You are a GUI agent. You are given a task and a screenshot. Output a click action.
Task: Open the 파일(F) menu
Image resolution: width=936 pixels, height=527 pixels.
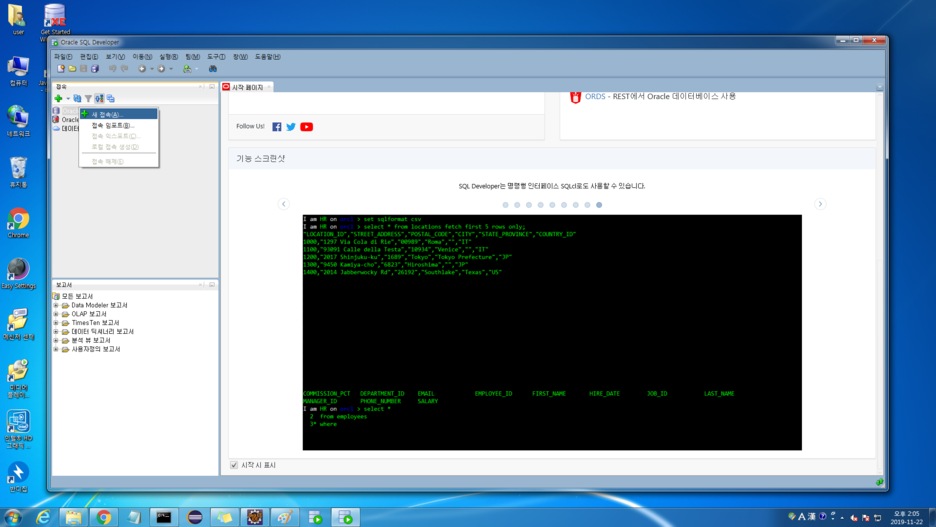coord(63,57)
